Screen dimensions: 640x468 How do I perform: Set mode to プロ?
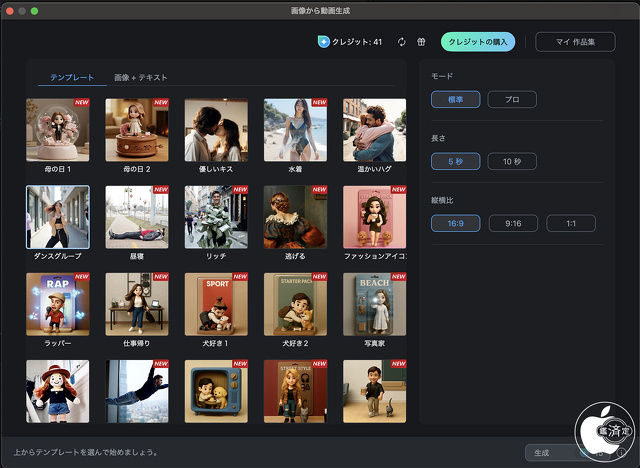(512, 99)
